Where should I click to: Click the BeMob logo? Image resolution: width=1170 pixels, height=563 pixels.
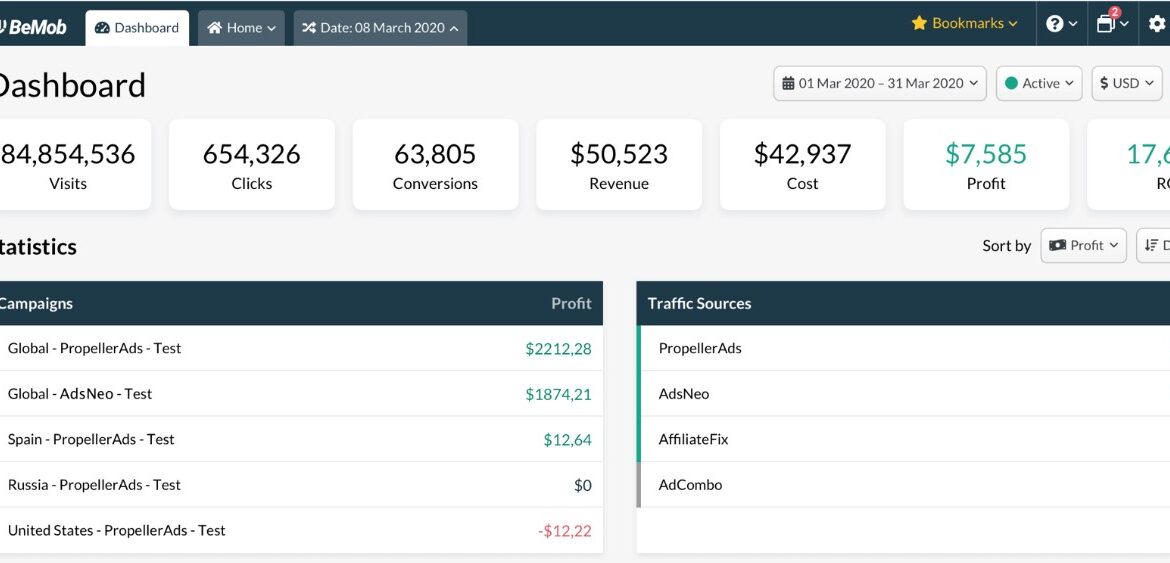click(x=33, y=28)
